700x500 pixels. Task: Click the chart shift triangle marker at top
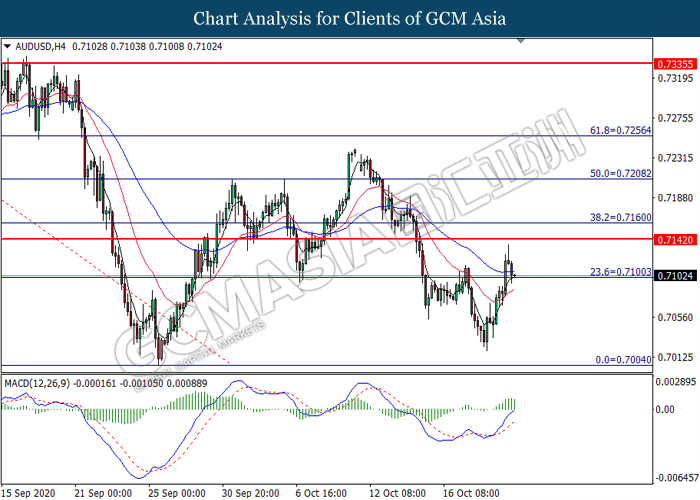(521, 41)
